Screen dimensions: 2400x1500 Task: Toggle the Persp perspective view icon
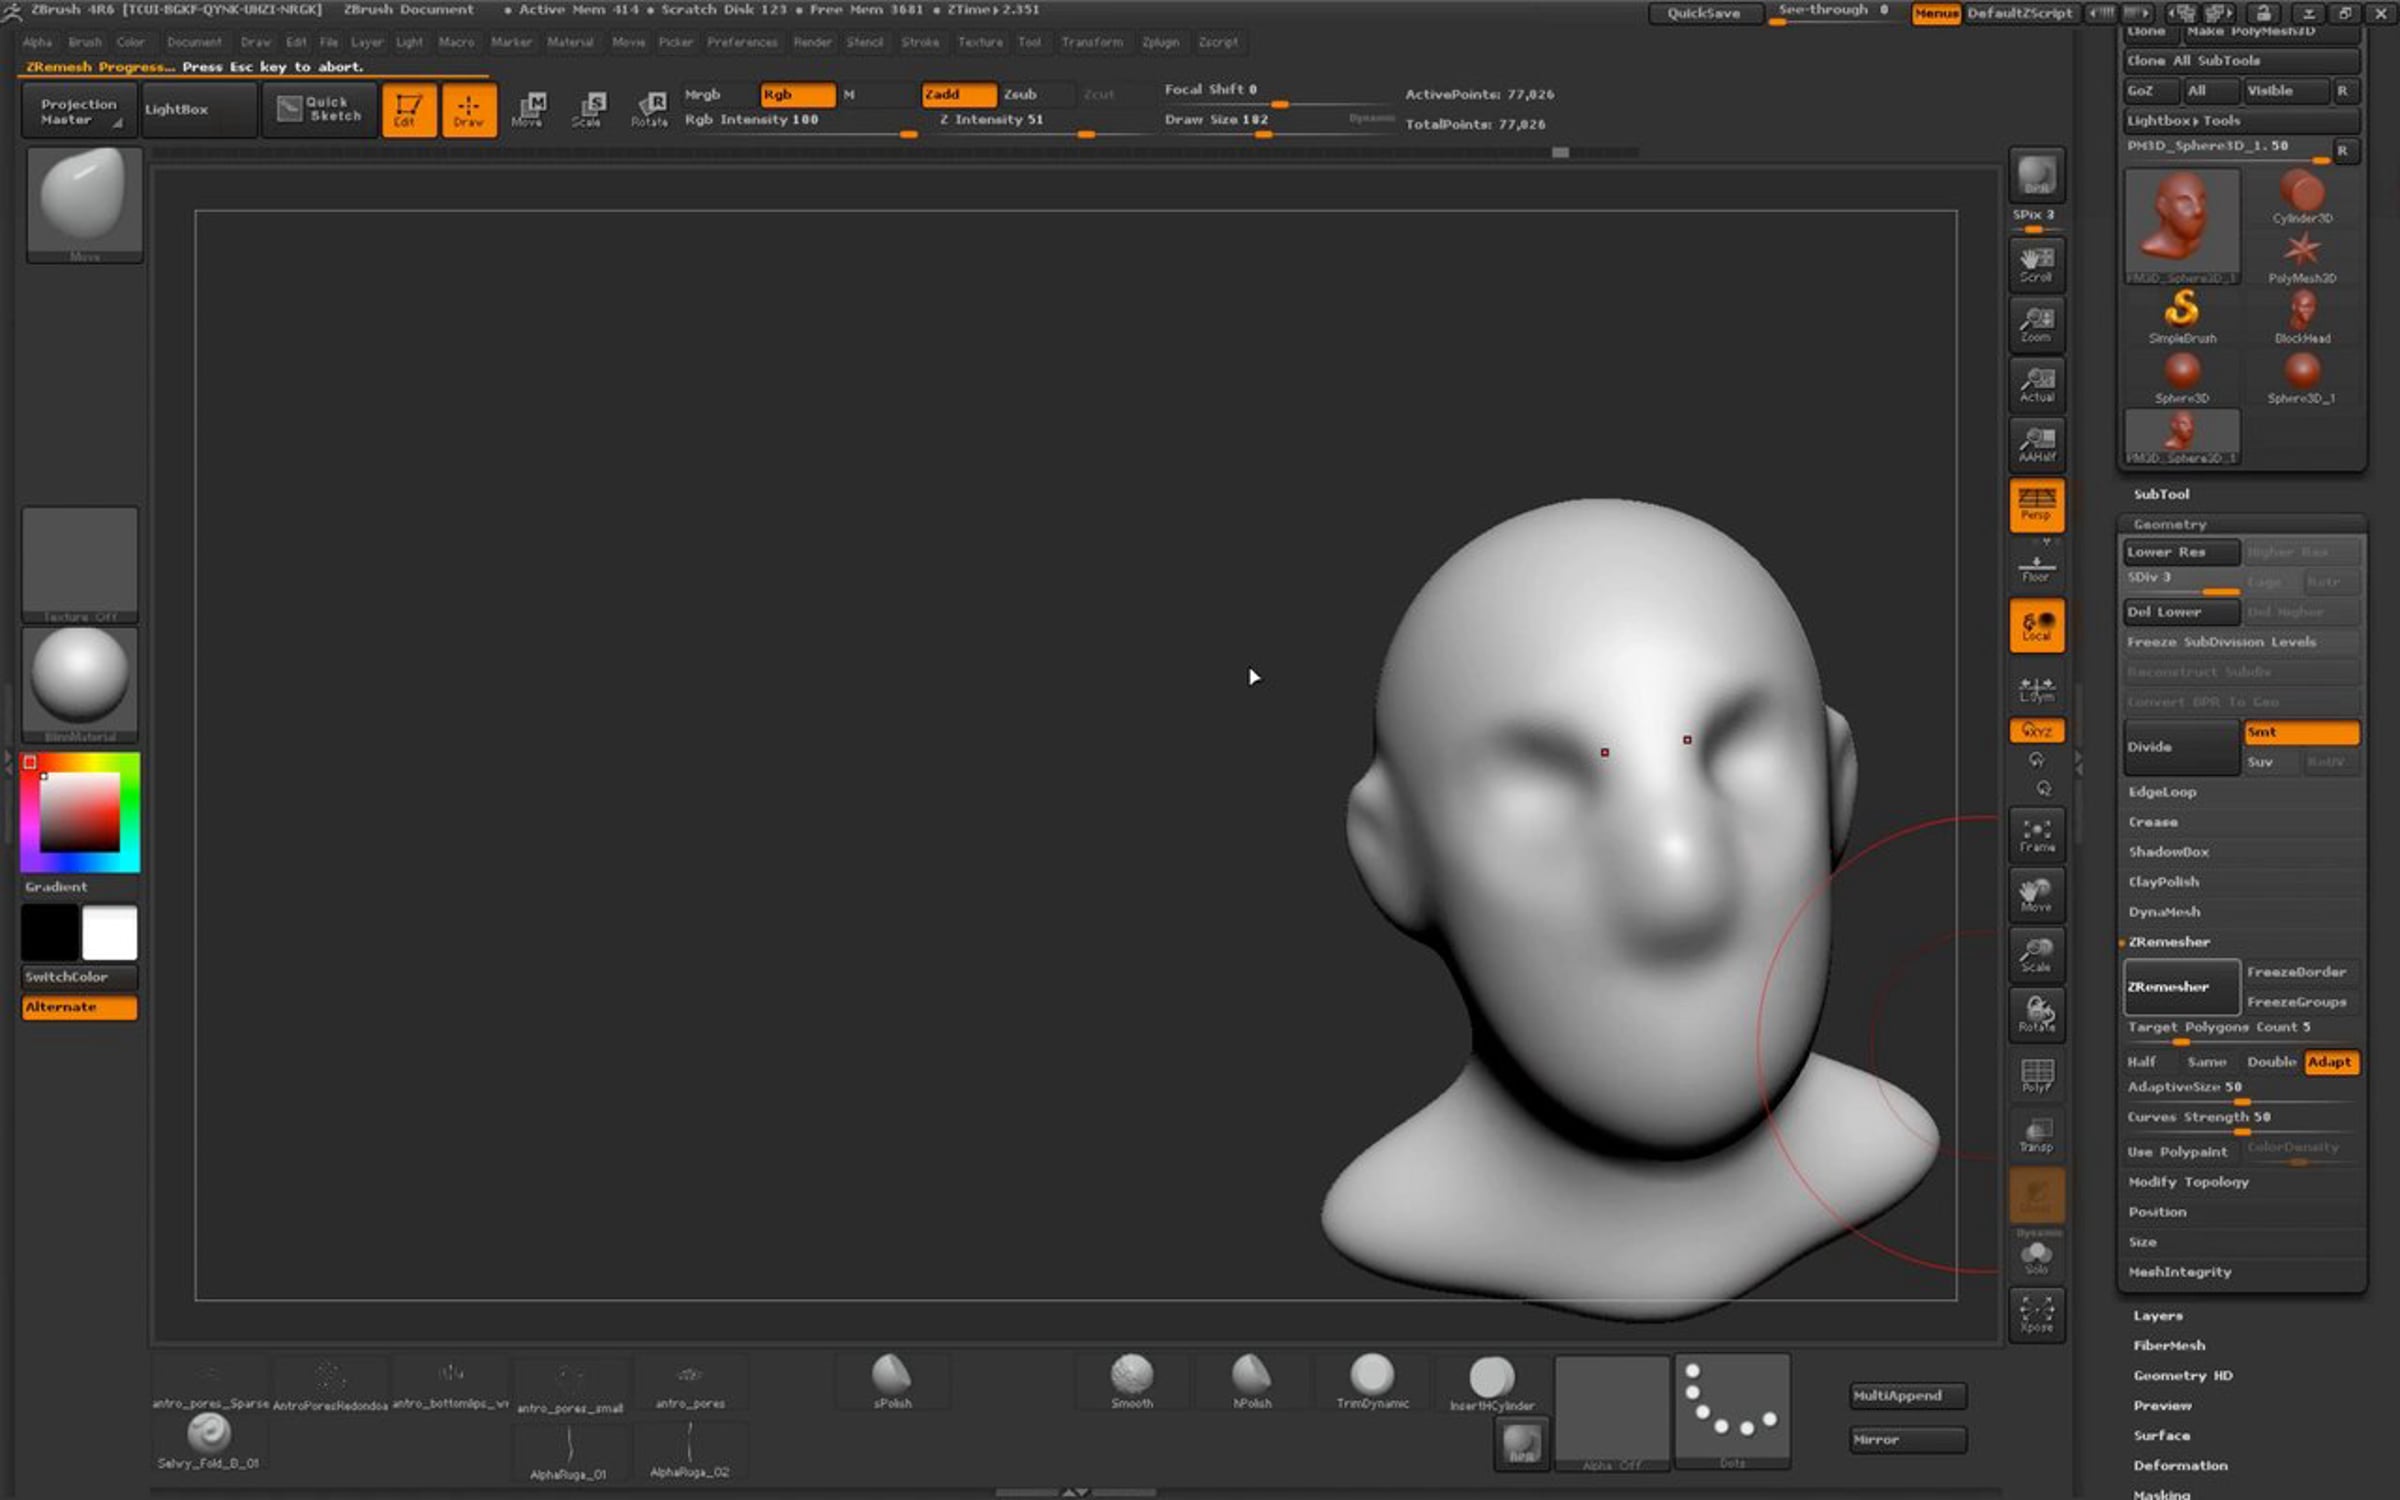pos(2036,504)
